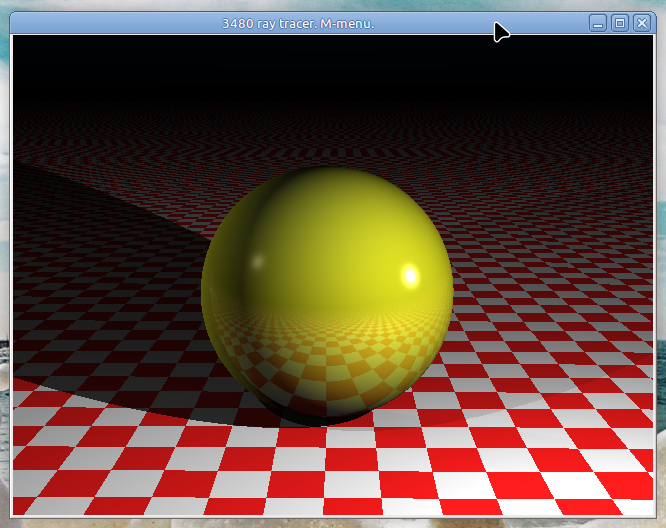Click the top edge of the yellow sphere
Screen dimensions: 666x528
(x=327, y=172)
